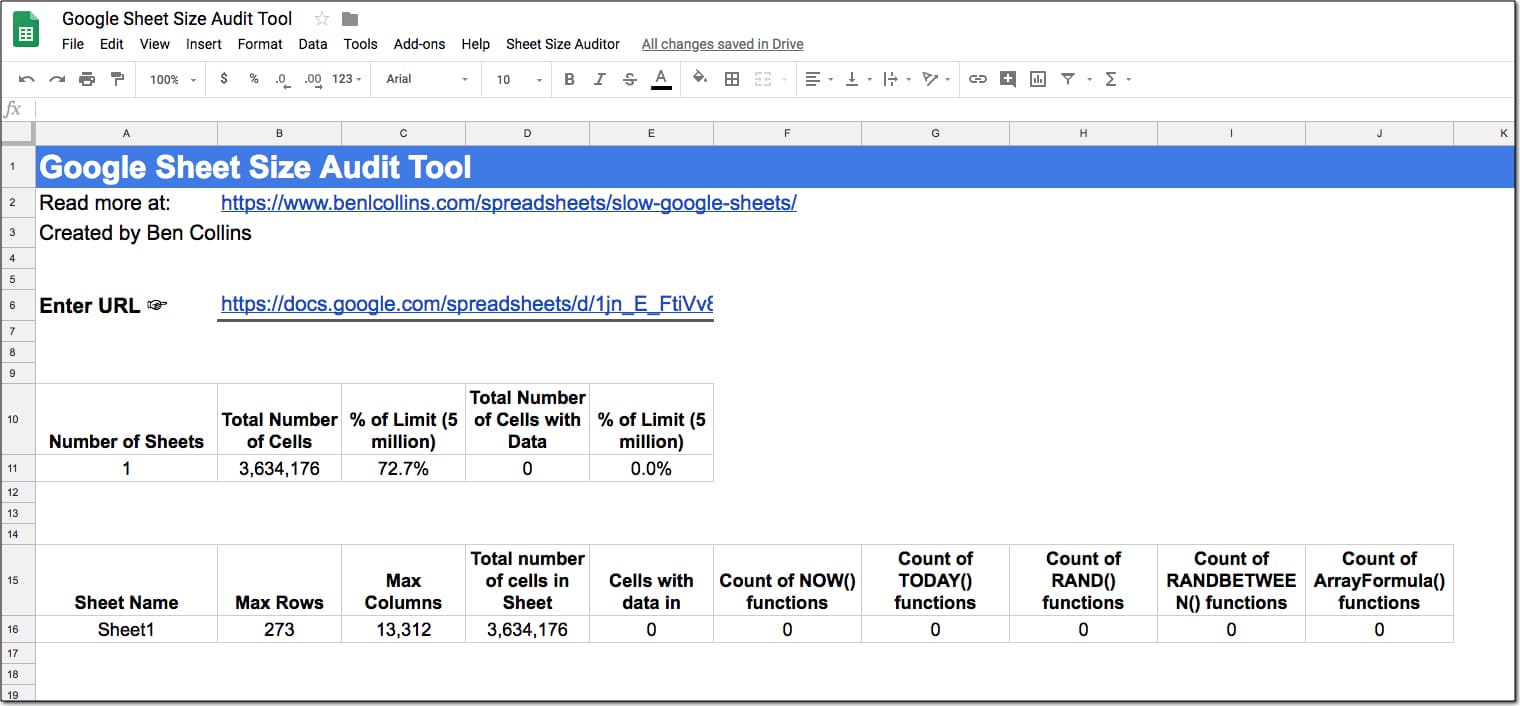Click the select-all corner of the grid
This screenshot has height=706, width=1520.
pyautogui.click(x=17, y=133)
